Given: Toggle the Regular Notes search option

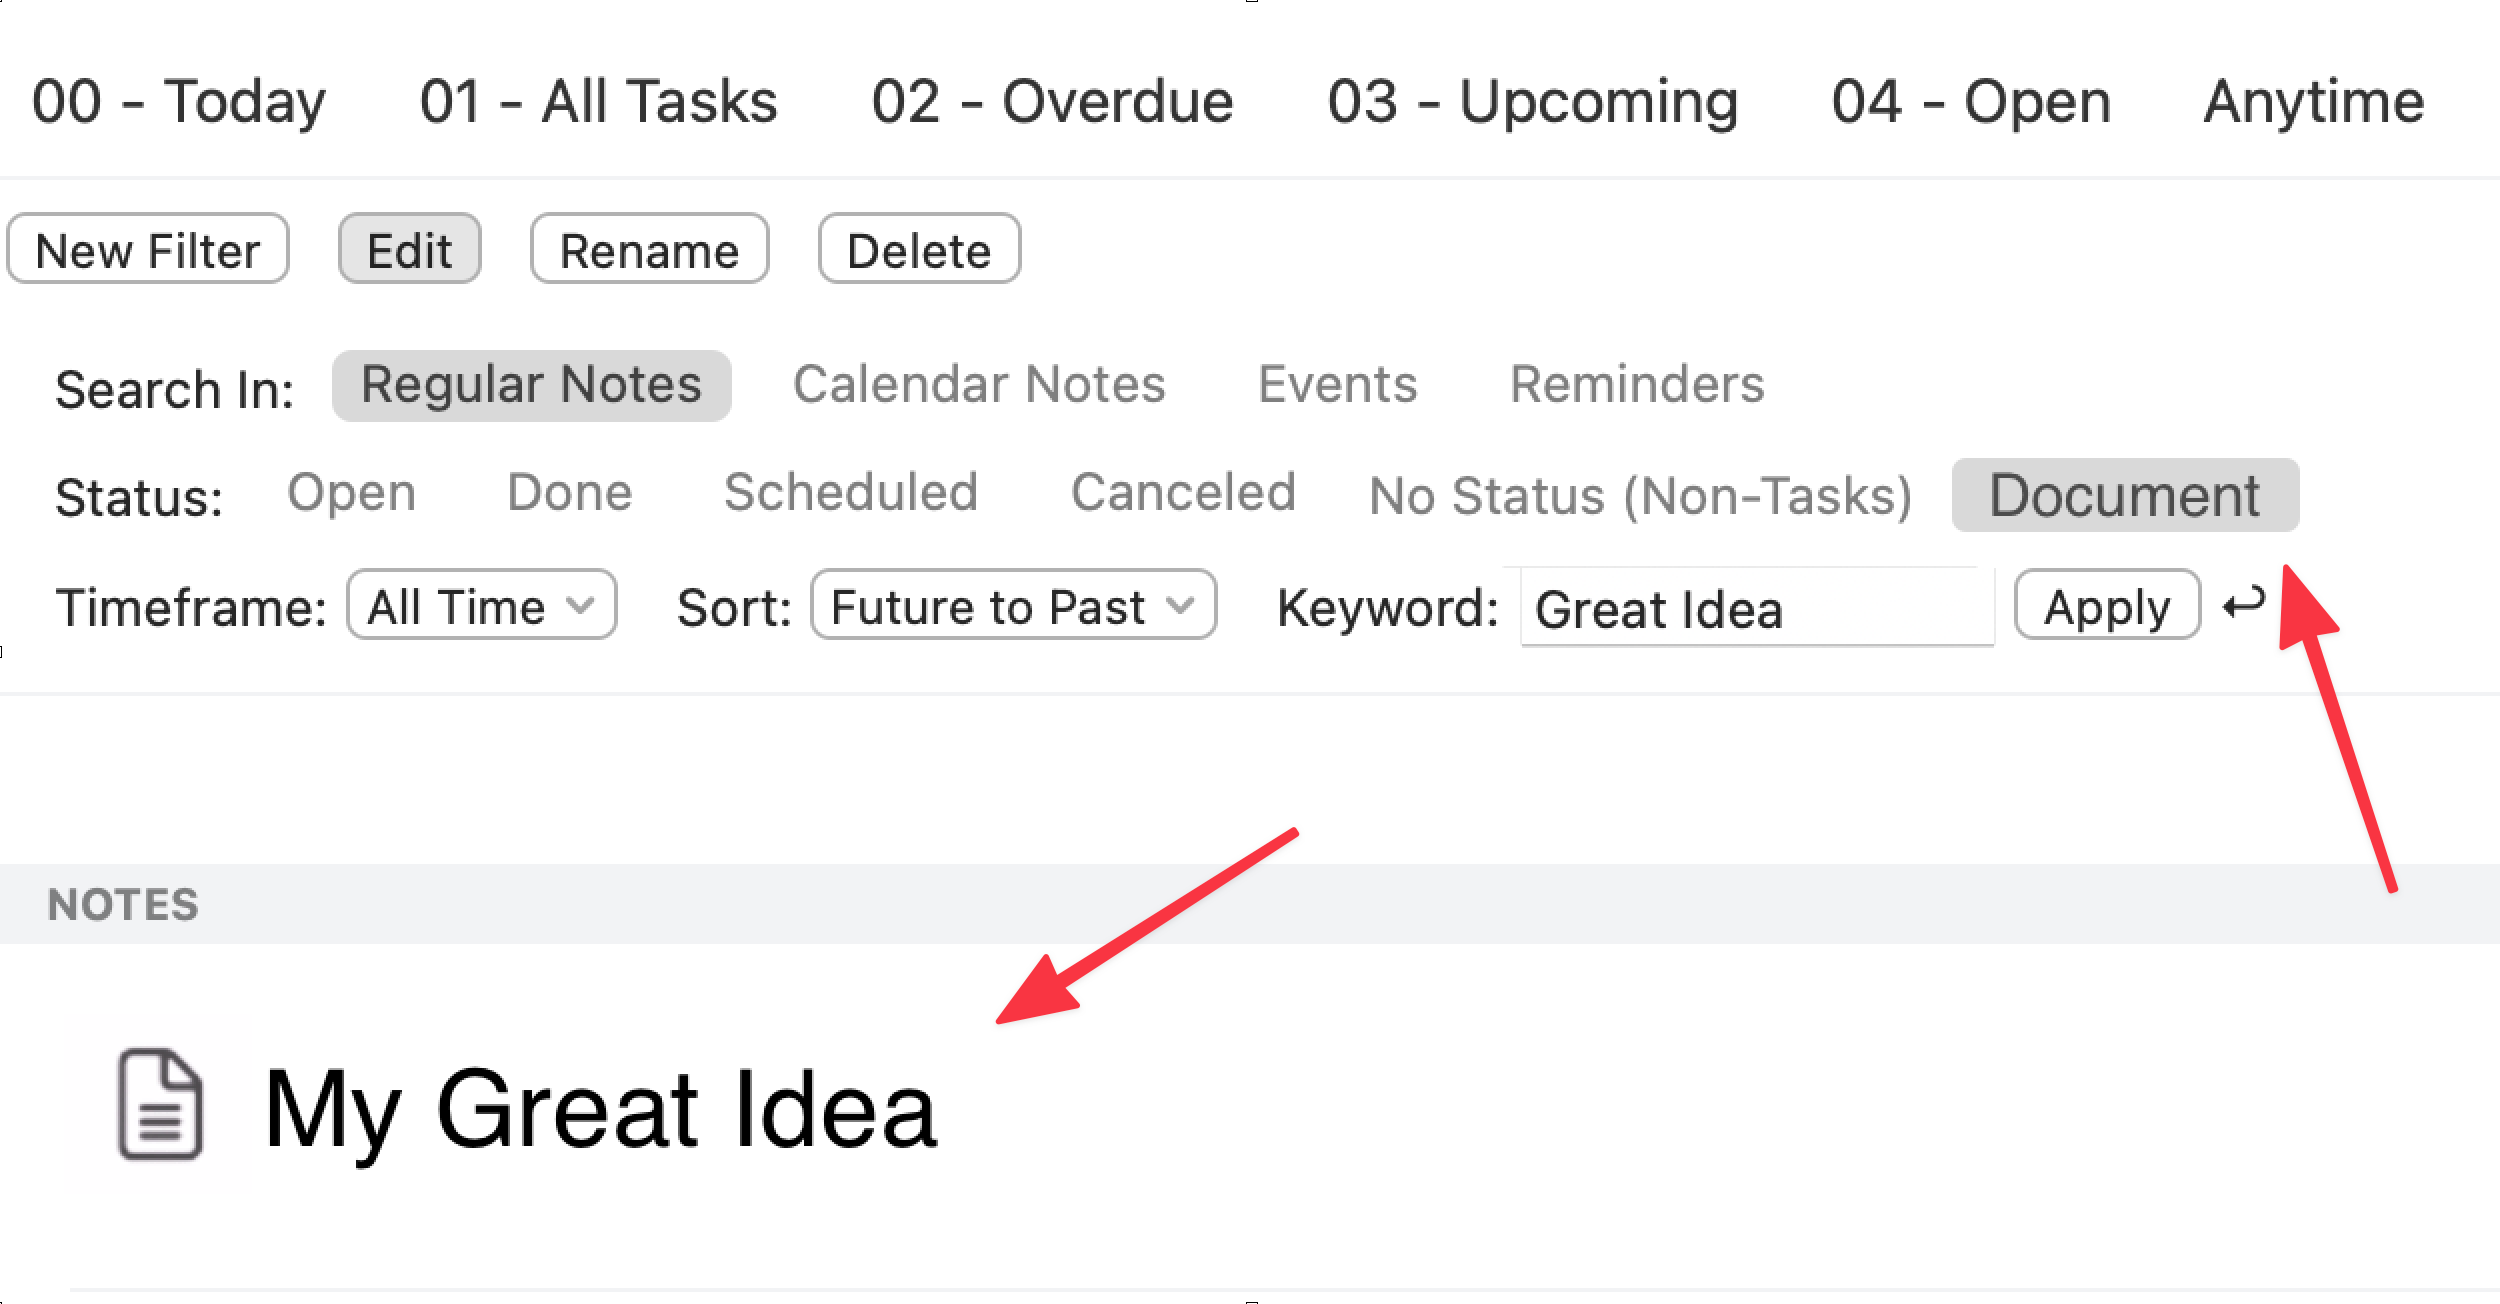Looking at the screenshot, I should (x=531, y=385).
